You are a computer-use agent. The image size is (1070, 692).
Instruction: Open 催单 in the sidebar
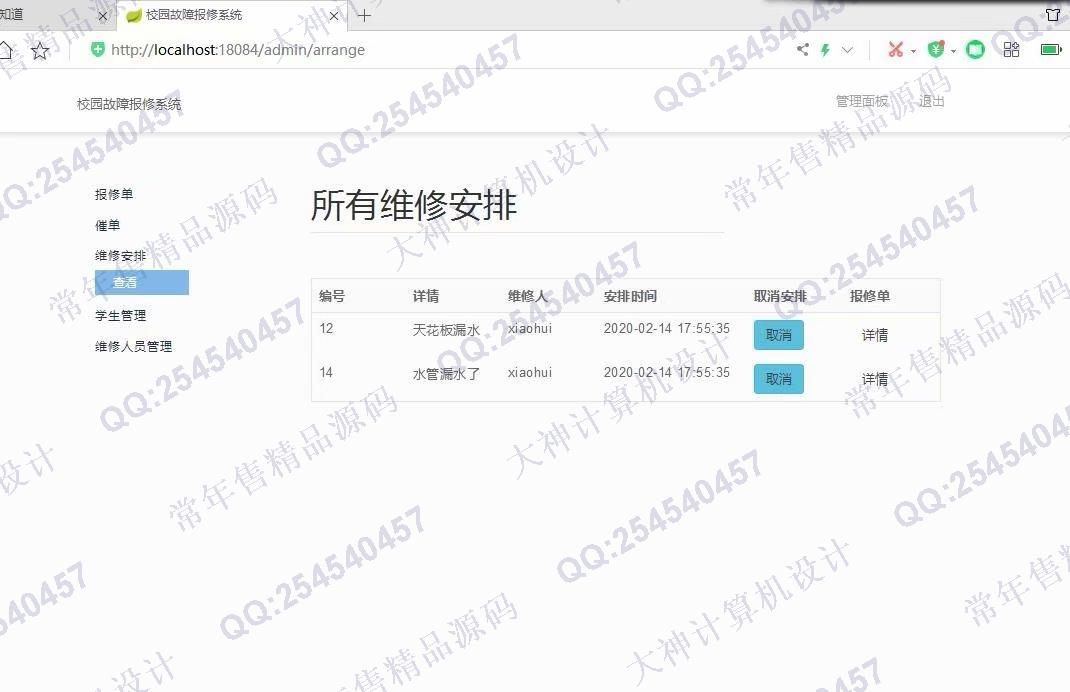pyautogui.click(x=108, y=225)
